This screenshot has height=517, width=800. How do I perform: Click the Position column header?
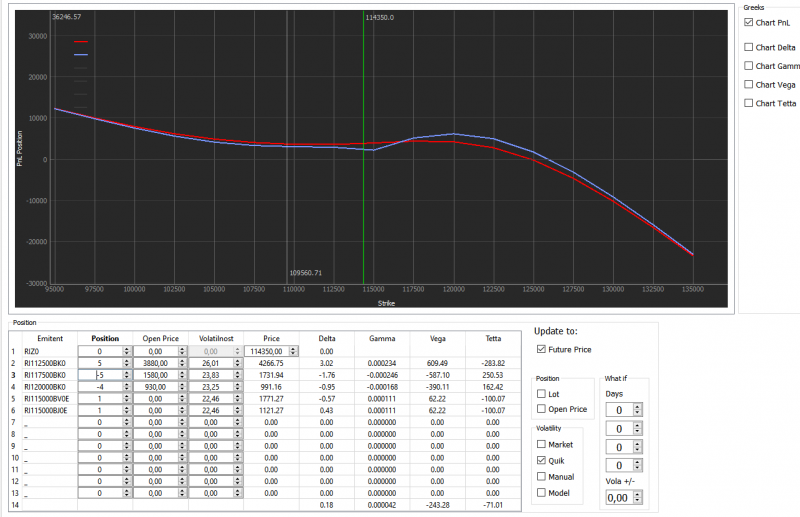click(105, 338)
